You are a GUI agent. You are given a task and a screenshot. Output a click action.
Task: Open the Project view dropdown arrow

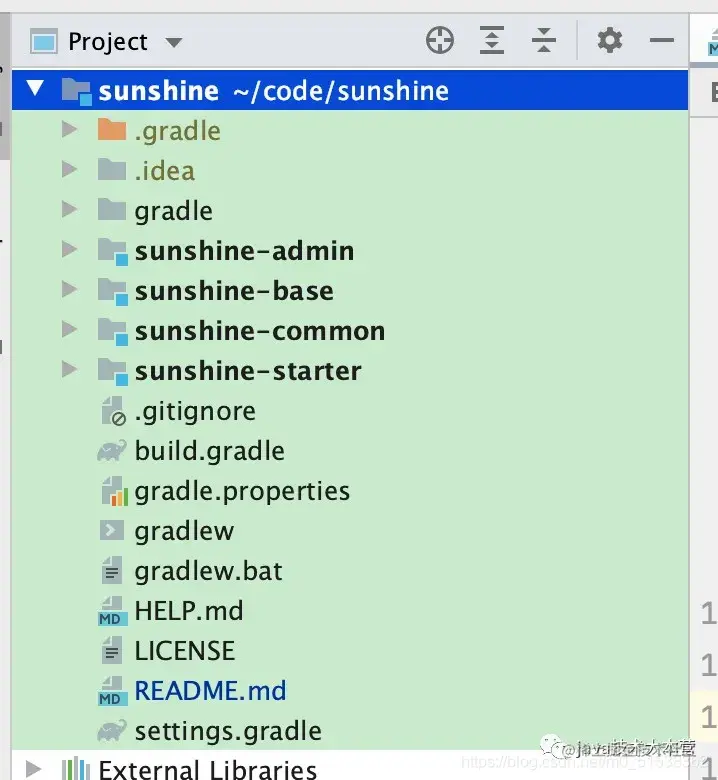click(x=174, y=42)
